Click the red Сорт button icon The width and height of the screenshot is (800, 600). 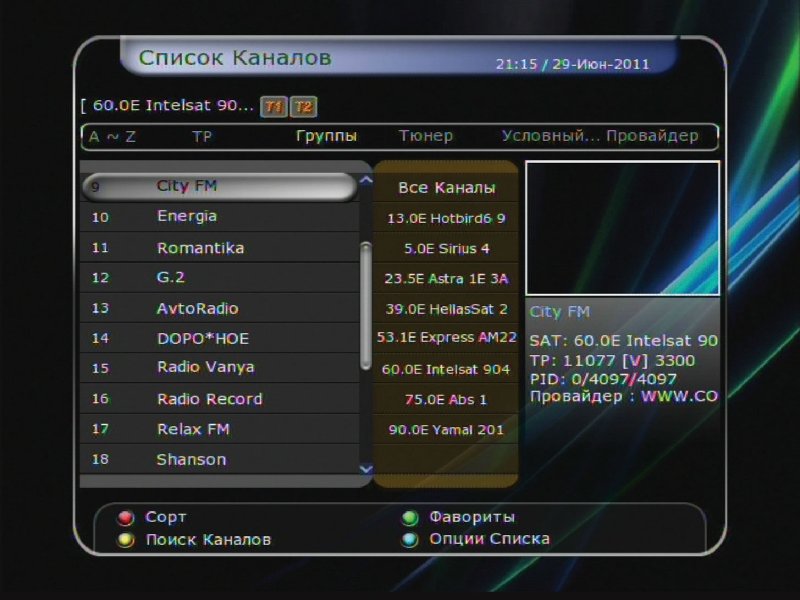pos(125,518)
